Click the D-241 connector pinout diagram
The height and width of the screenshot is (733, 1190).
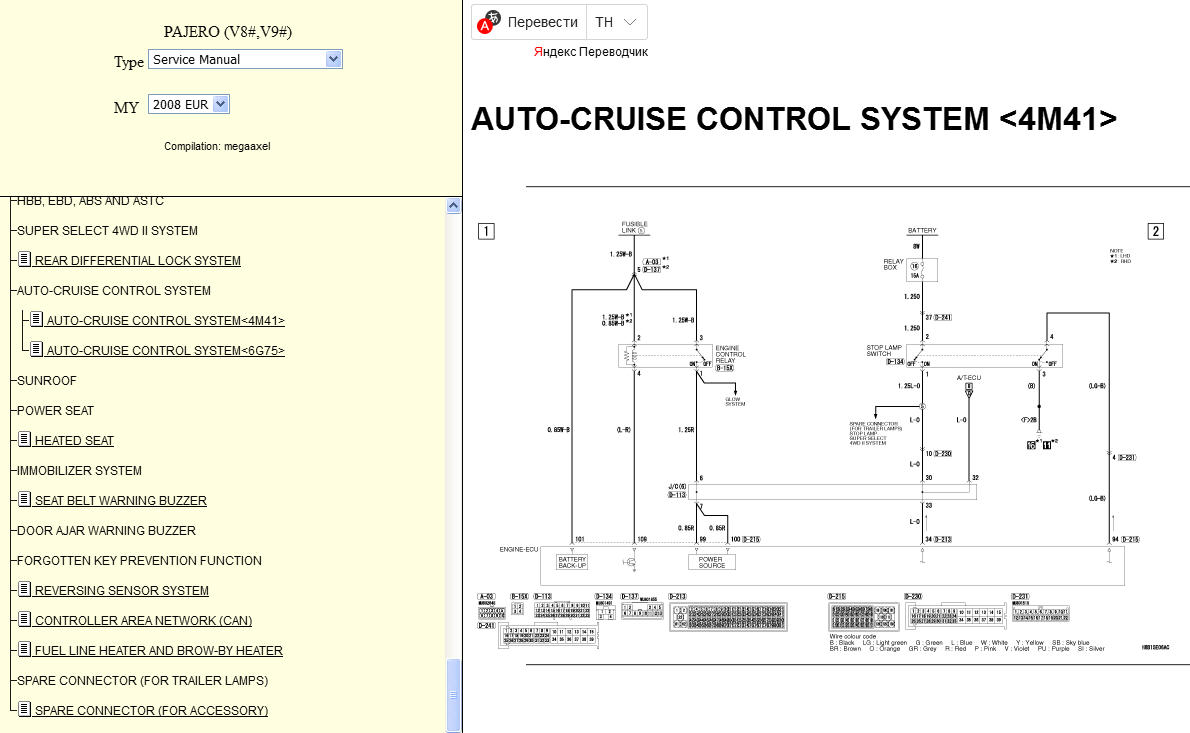coord(548,637)
